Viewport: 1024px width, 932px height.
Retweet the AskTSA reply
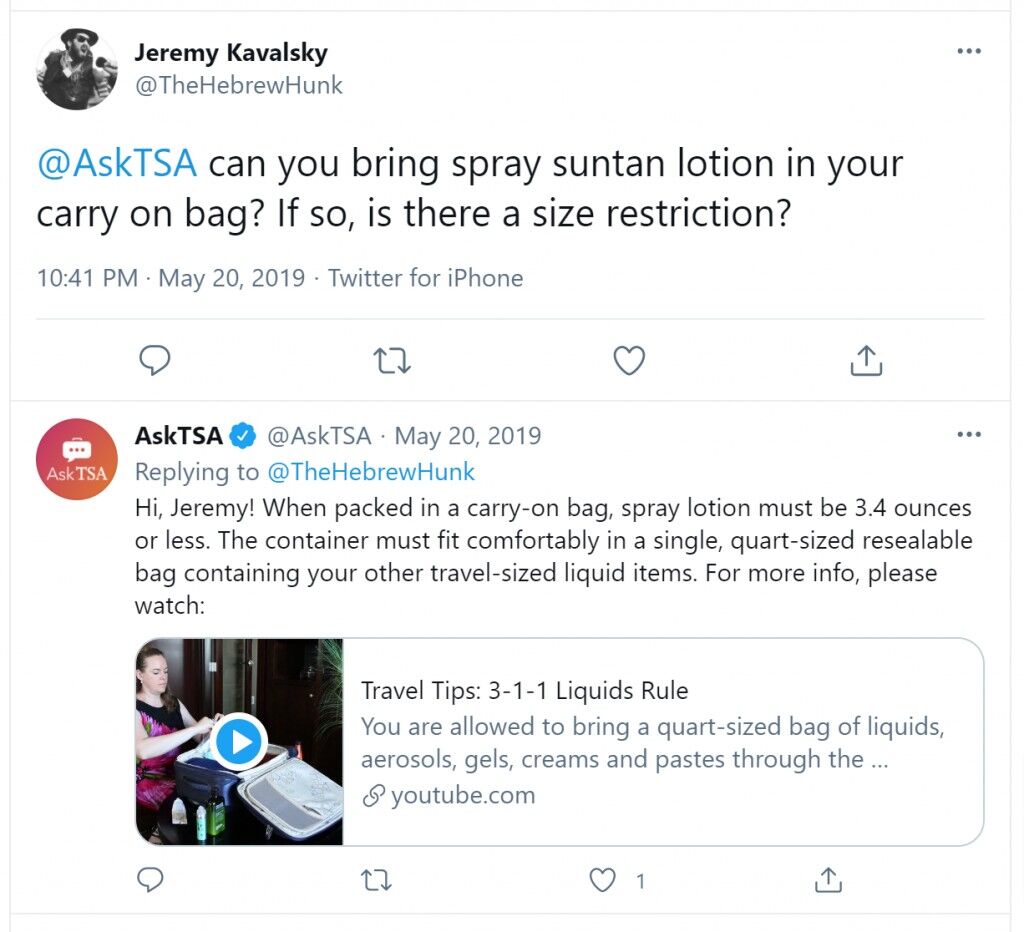(376, 880)
